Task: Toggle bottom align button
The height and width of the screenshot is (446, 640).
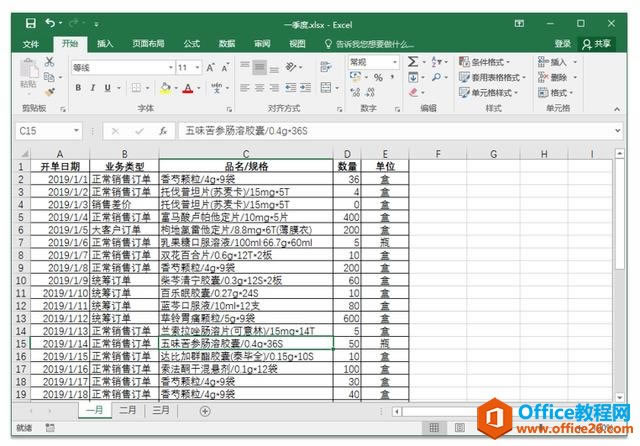Action: [x=274, y=69]
